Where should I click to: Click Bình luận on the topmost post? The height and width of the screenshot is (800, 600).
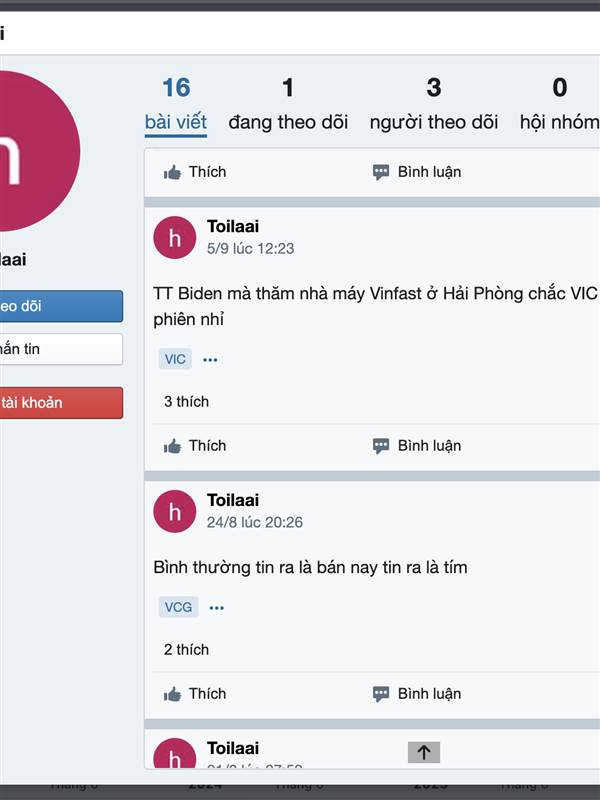click(417, 172)
